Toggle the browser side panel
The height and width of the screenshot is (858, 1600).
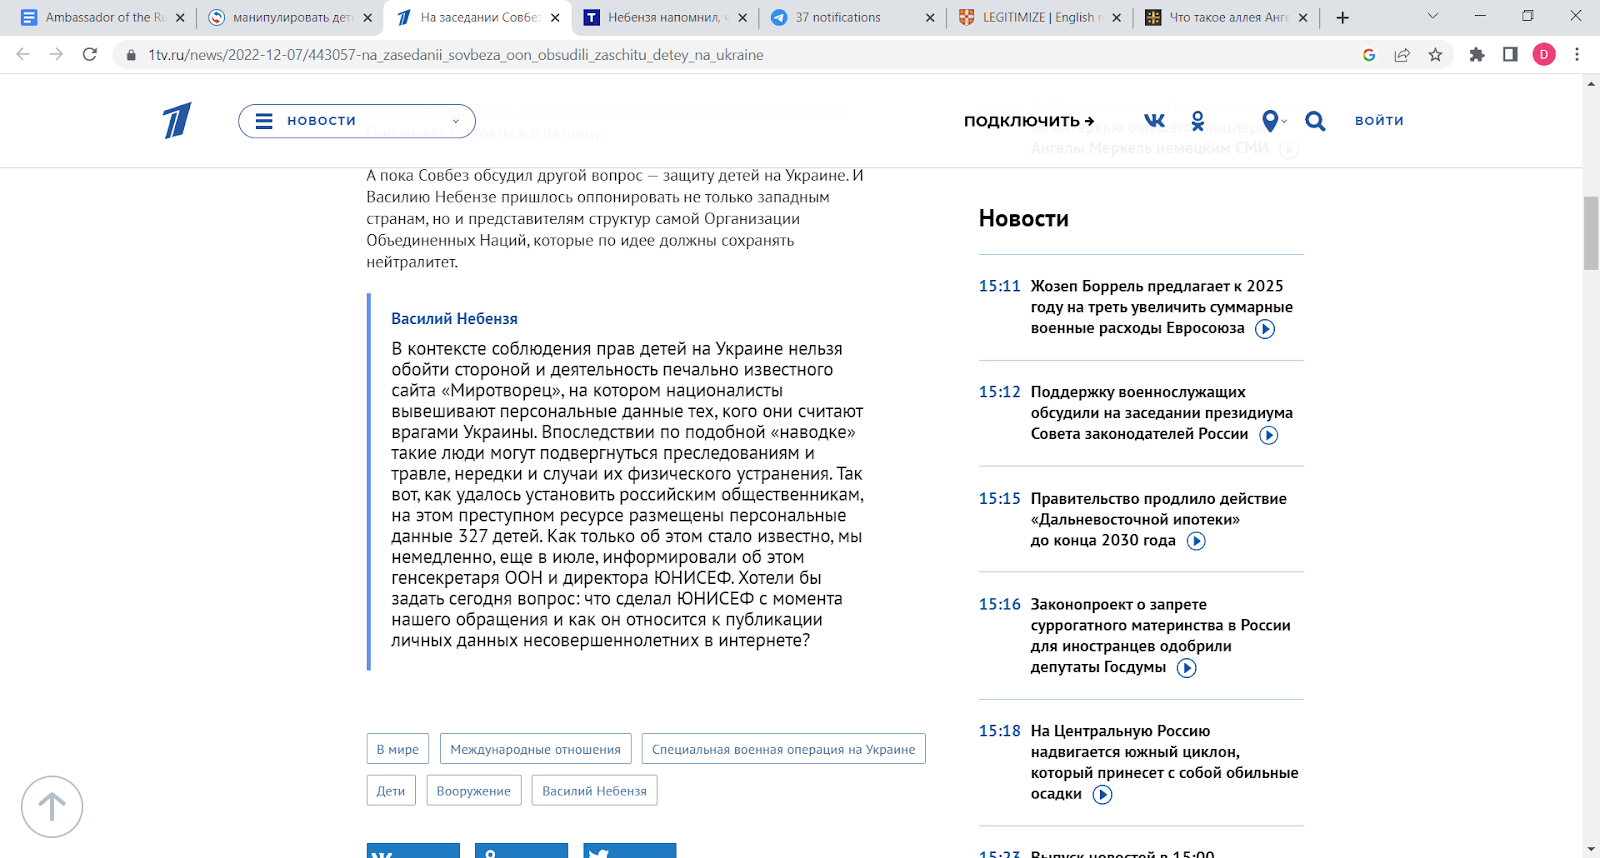(x=1510, y=55)
